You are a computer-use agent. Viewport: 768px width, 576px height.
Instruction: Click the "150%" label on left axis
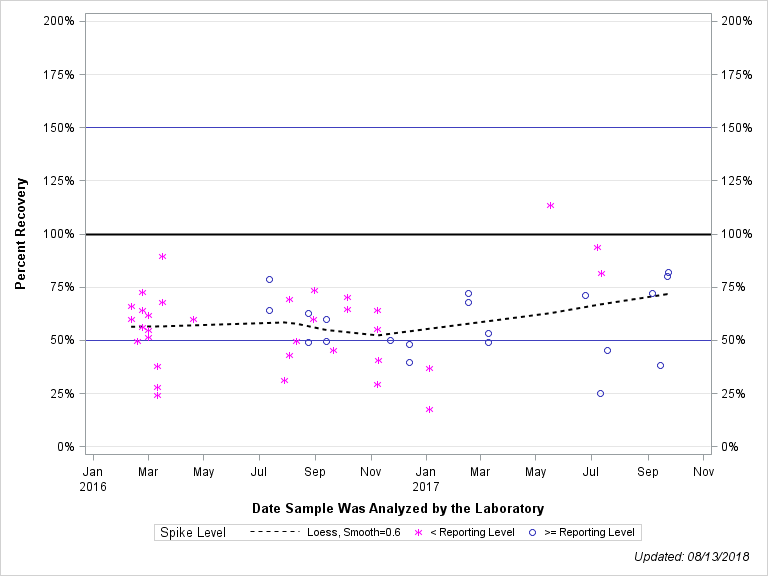click(59, 128)
